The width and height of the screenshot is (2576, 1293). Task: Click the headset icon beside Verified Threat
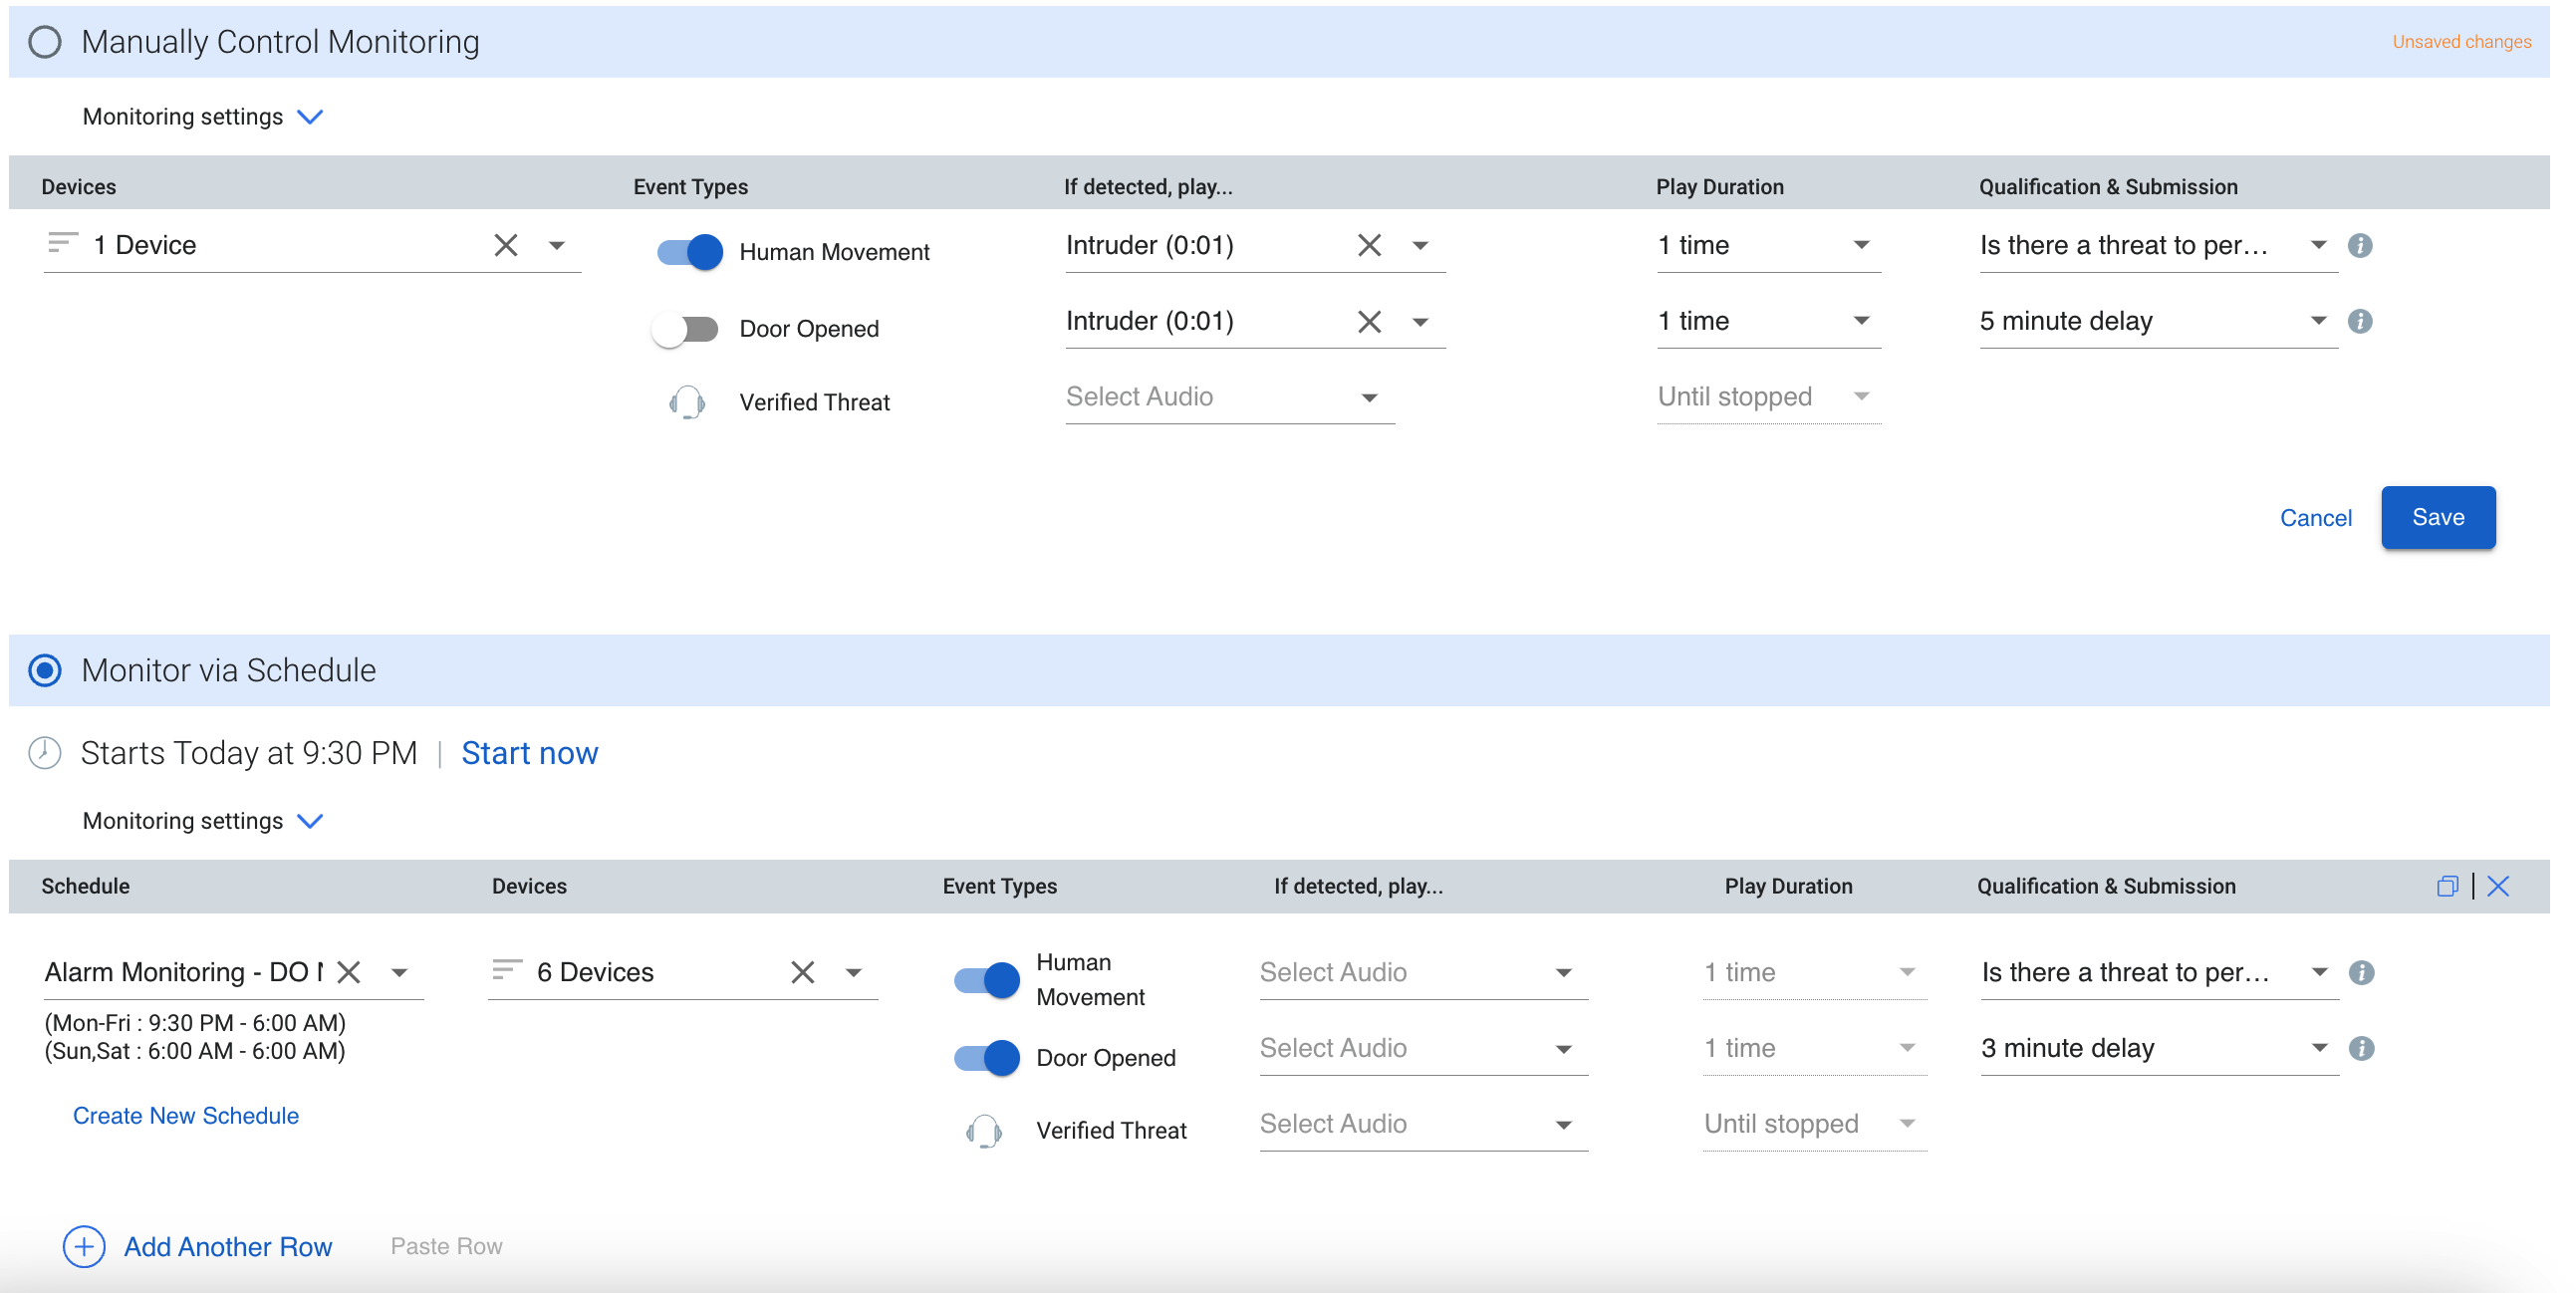click(x=686, y=403)
